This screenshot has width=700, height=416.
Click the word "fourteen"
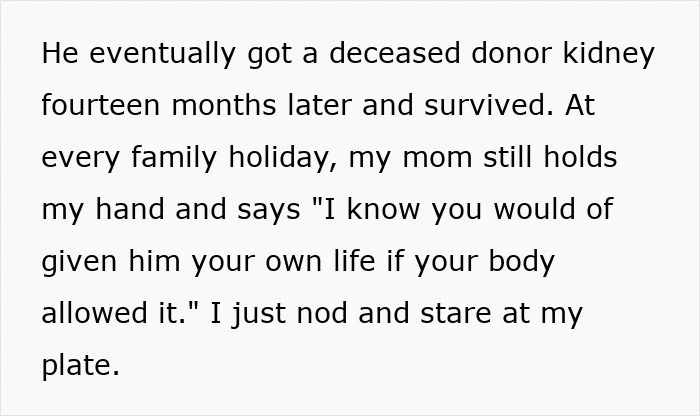[100, 105]
